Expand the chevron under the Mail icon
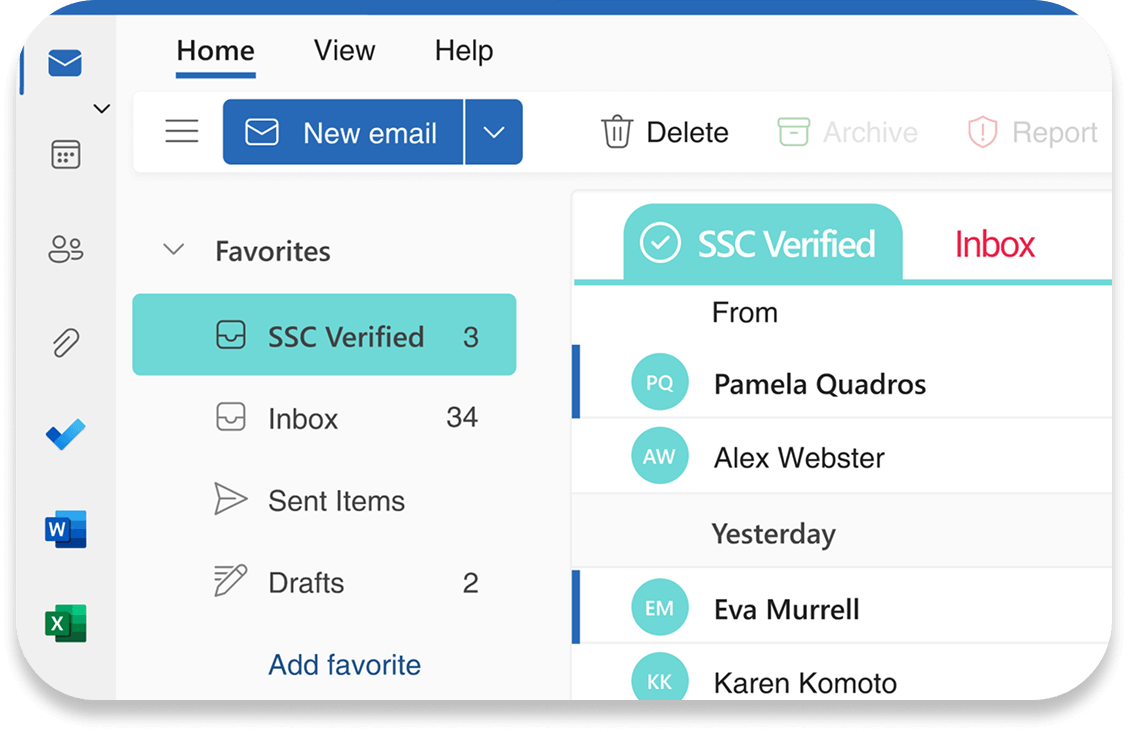 pos(101,108)
